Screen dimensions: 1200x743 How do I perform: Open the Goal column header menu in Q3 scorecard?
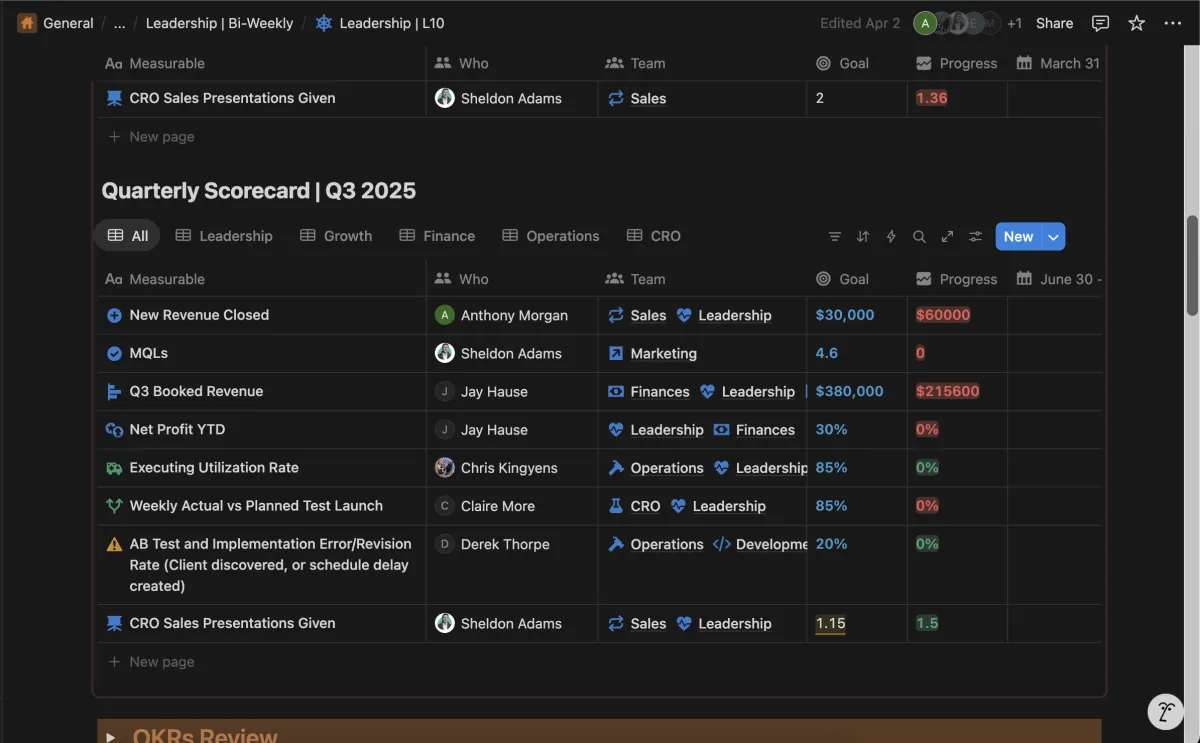click(x=842, y=279)
